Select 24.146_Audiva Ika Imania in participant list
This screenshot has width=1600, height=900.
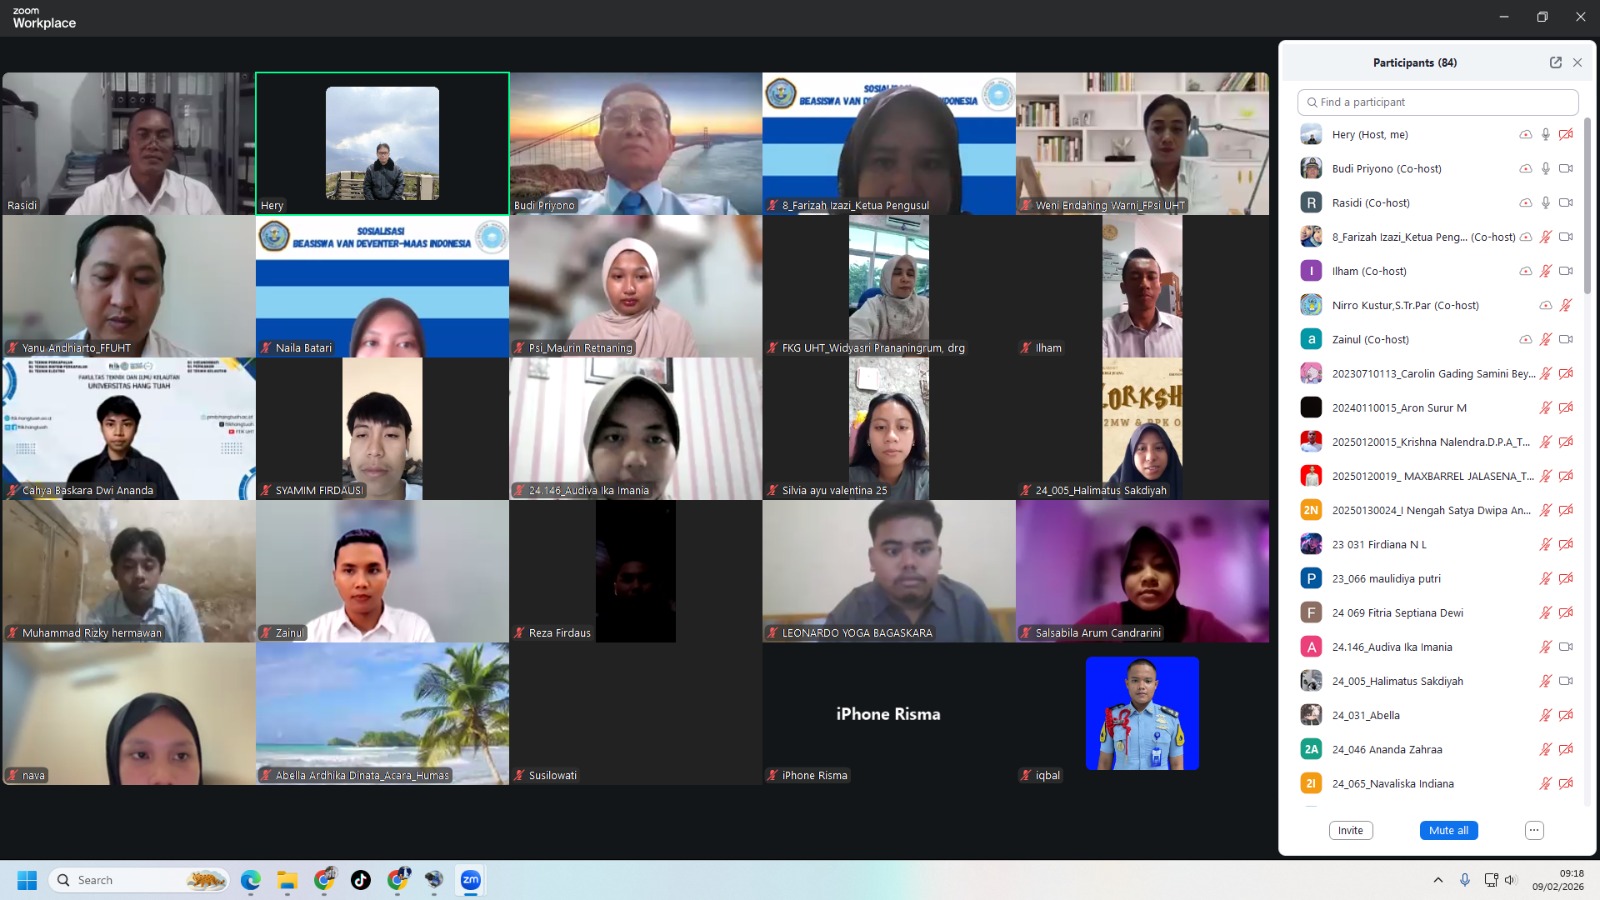[1392, 647]
